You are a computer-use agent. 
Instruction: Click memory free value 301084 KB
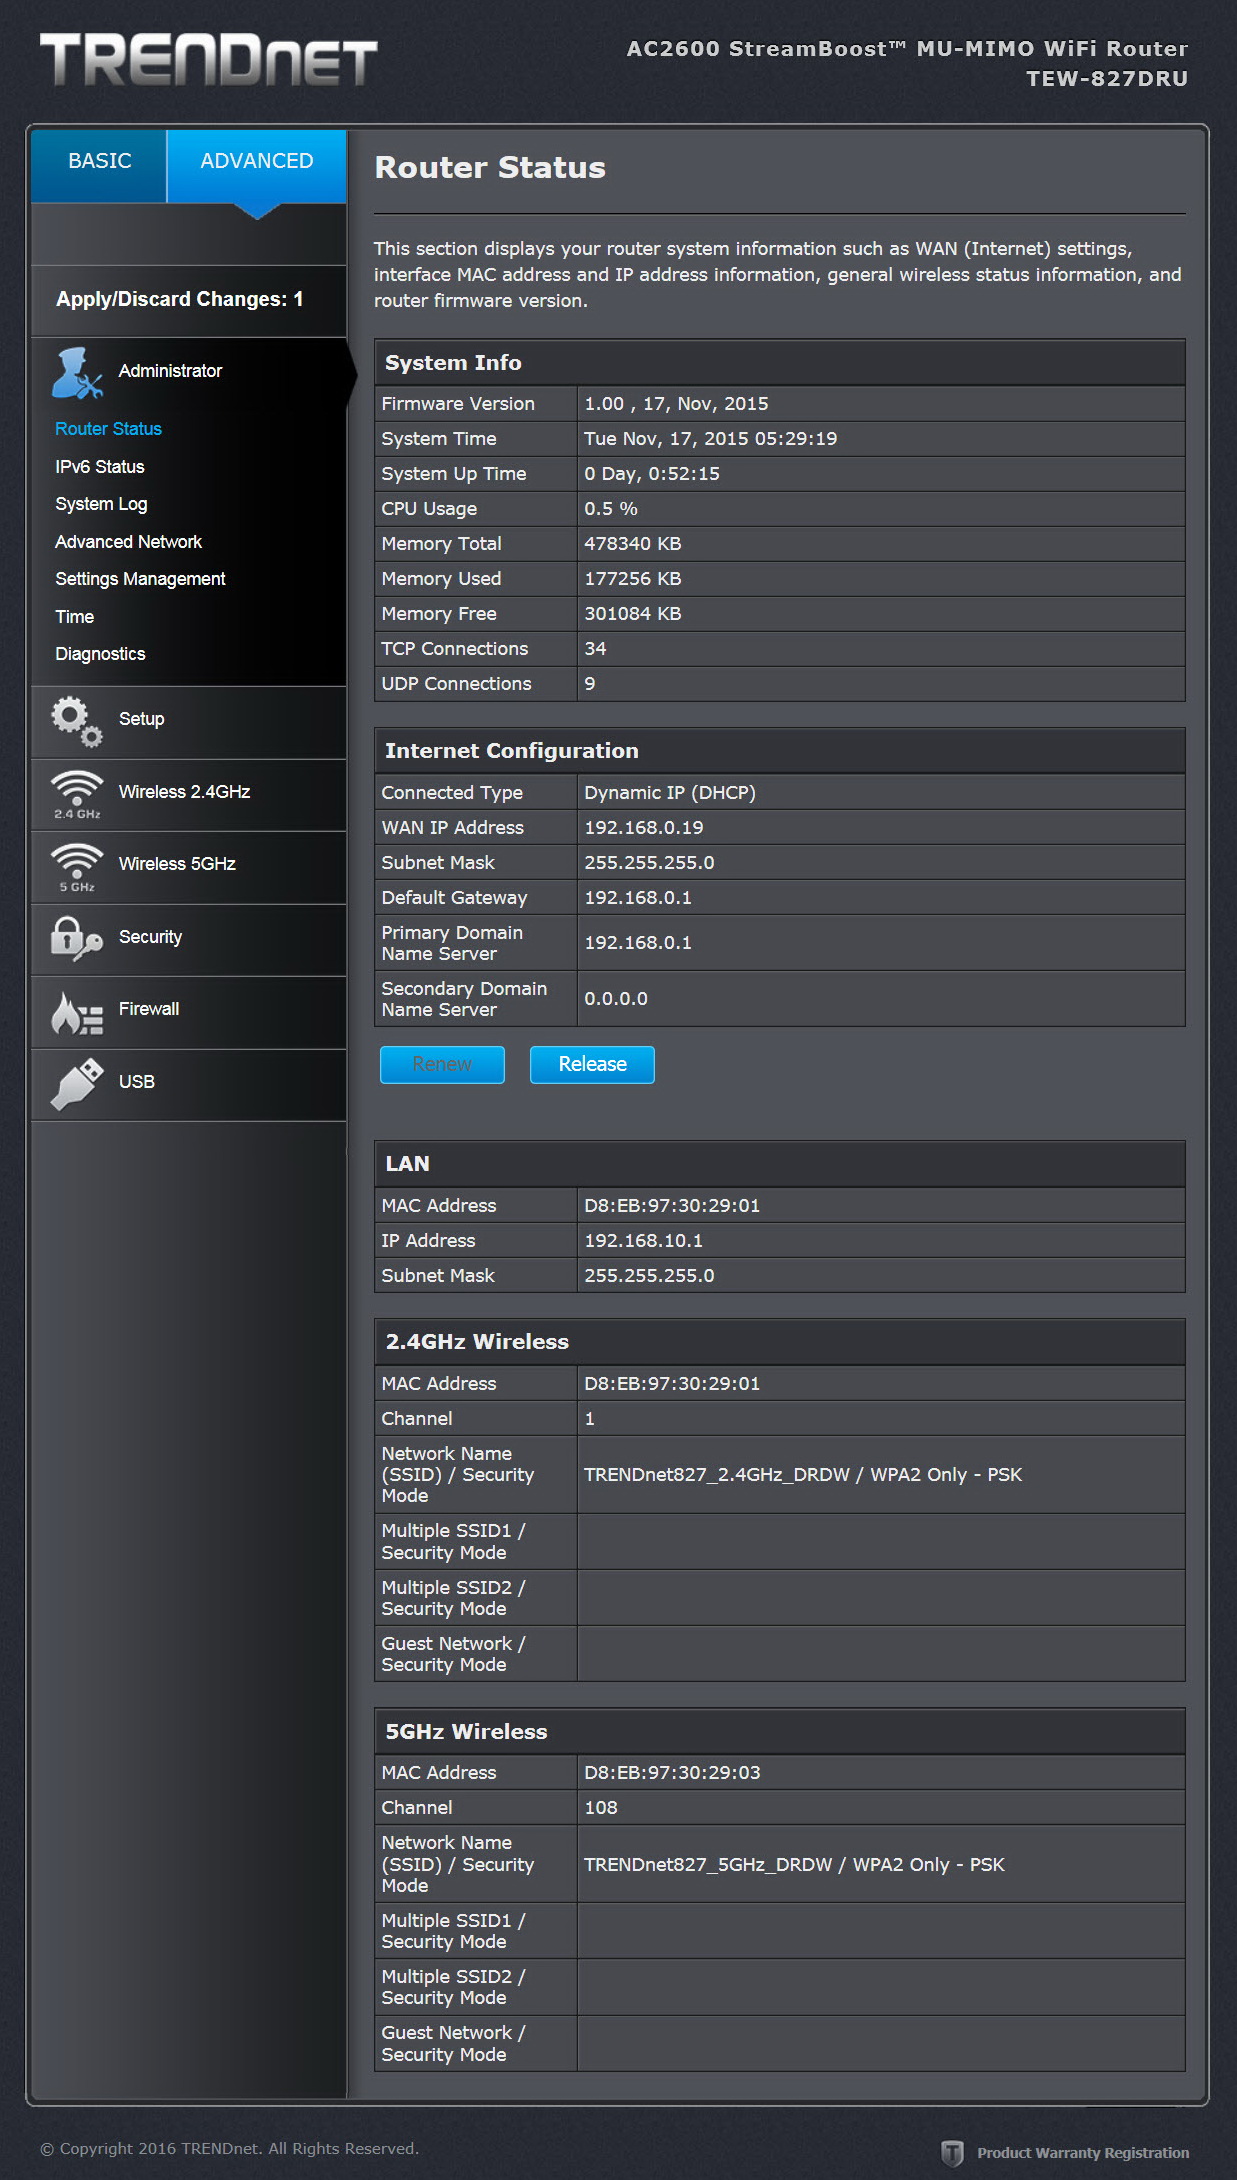(x=633, y=614)
